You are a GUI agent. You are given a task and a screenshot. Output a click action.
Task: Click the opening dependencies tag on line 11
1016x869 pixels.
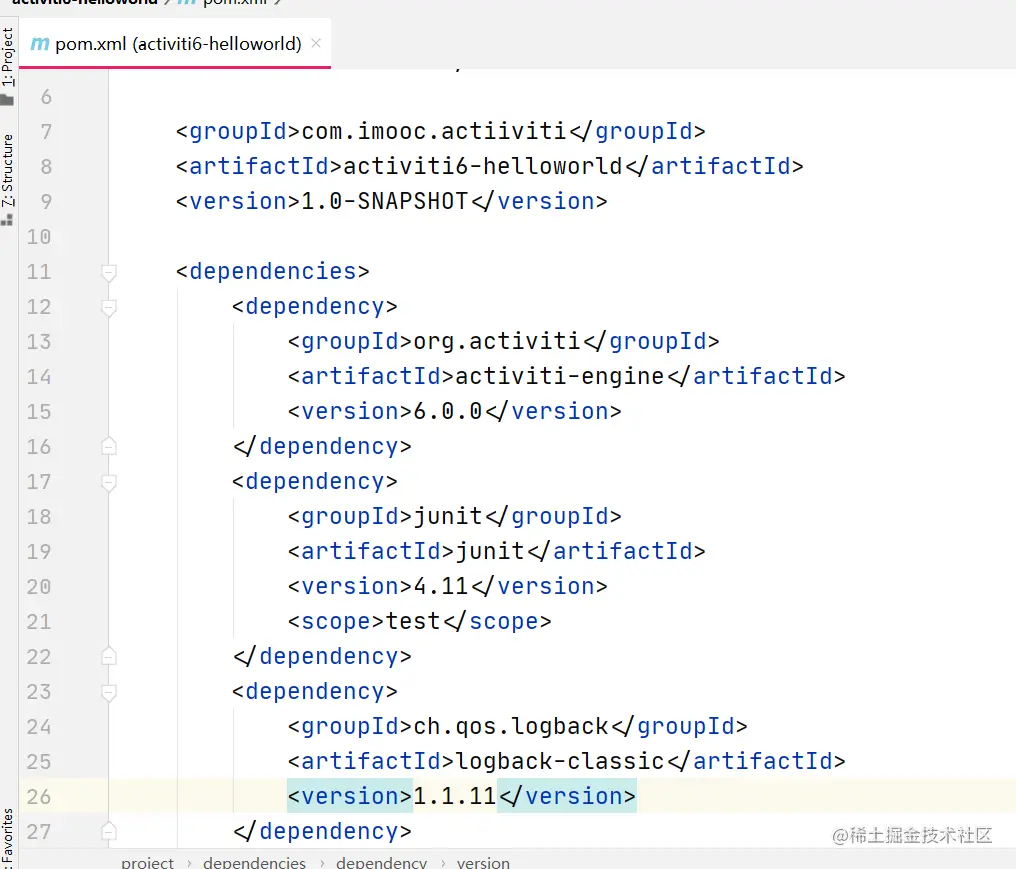pyautogui.click(x=273, y=272)
